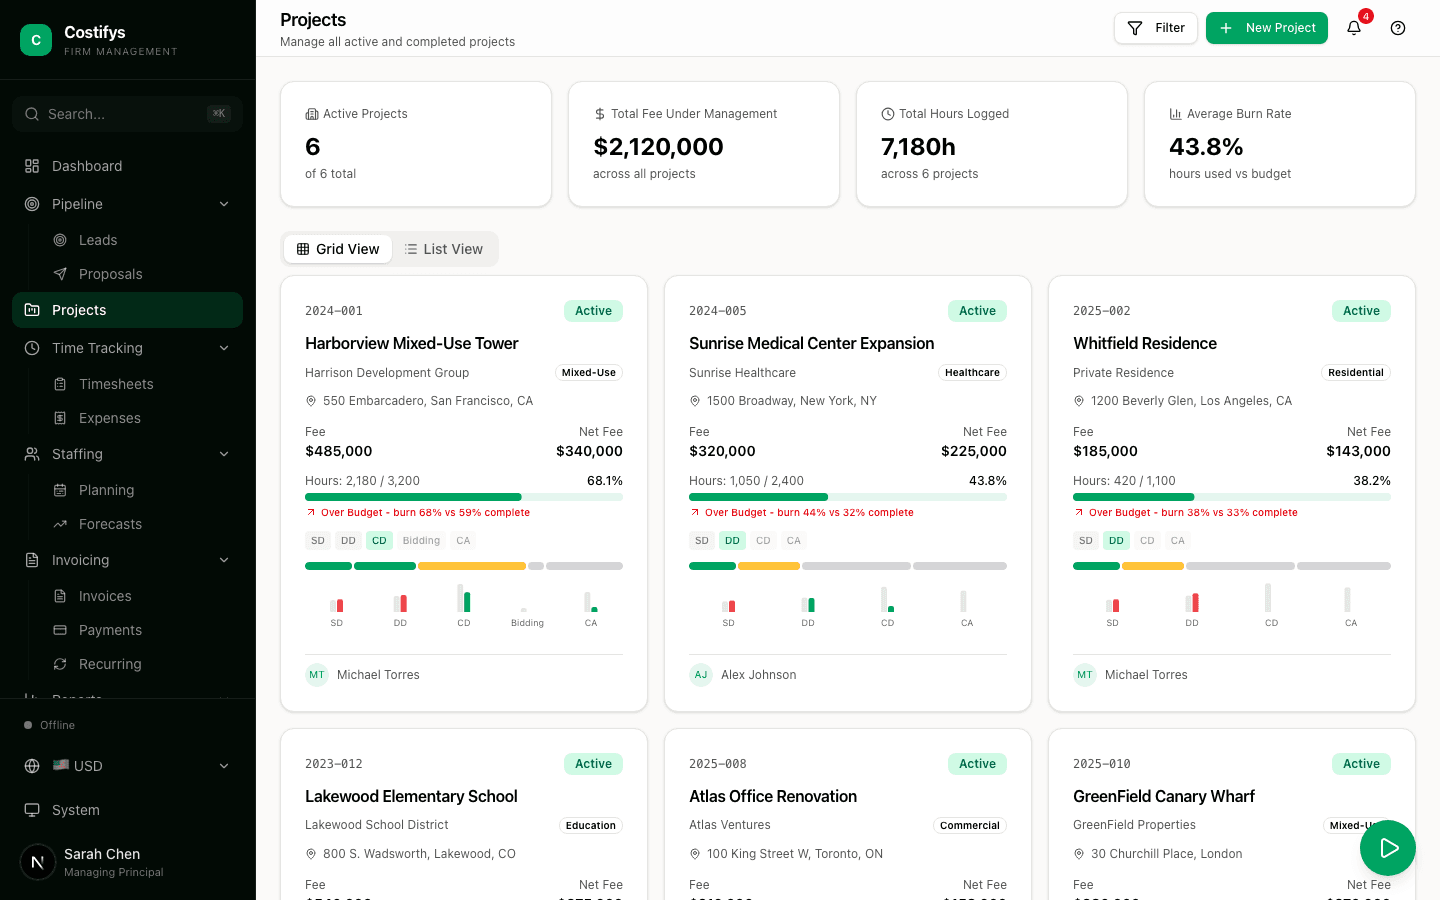This screenshot has width=1440, height=900.
Task: Click the Harborview Tower hours progress bar
Action: (x=464, y=497)
